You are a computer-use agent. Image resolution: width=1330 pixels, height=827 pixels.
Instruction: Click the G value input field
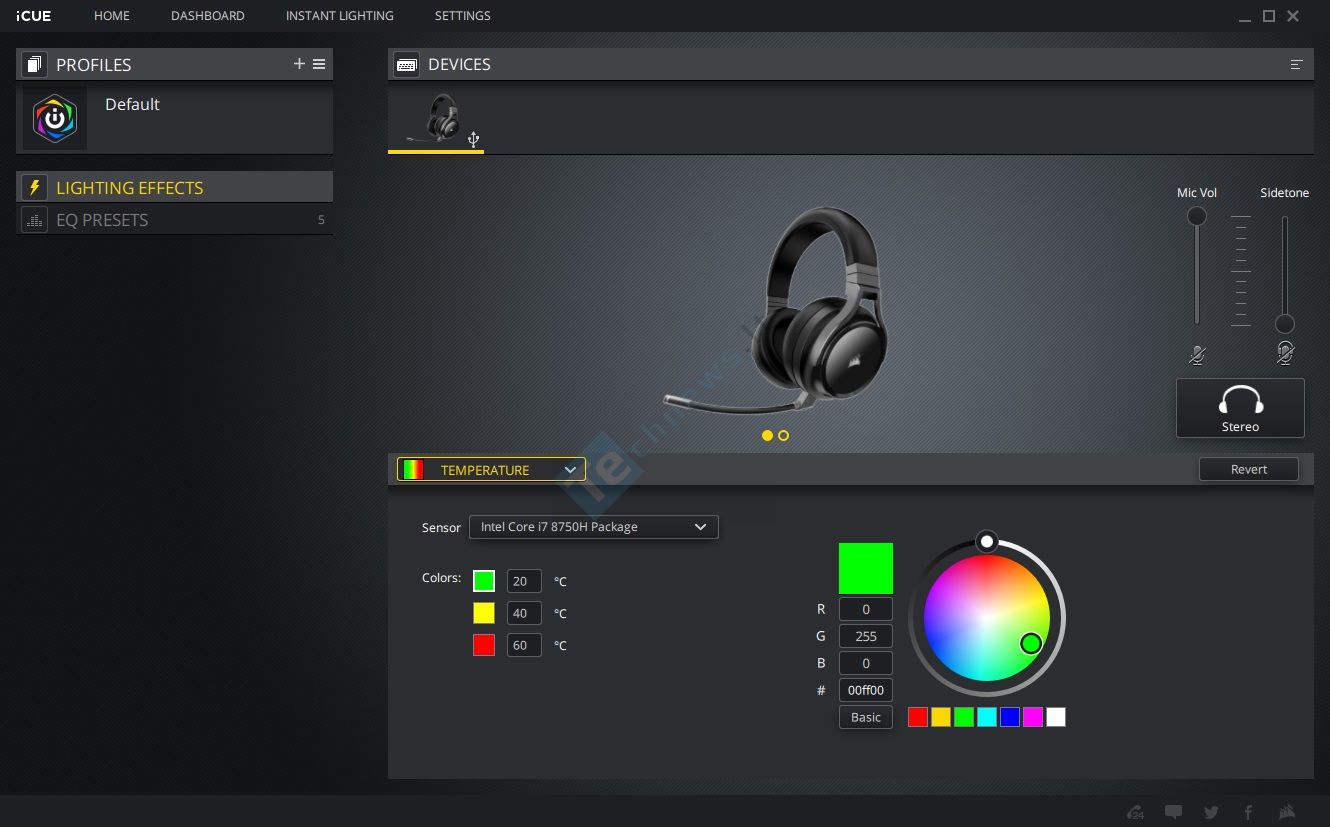tap(865, 636)
